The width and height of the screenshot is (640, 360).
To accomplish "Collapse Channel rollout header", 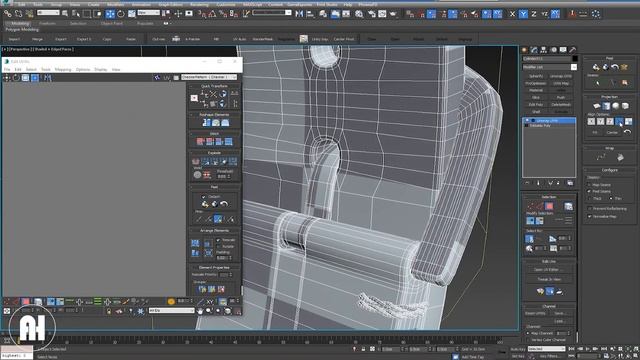I will 549,306.
